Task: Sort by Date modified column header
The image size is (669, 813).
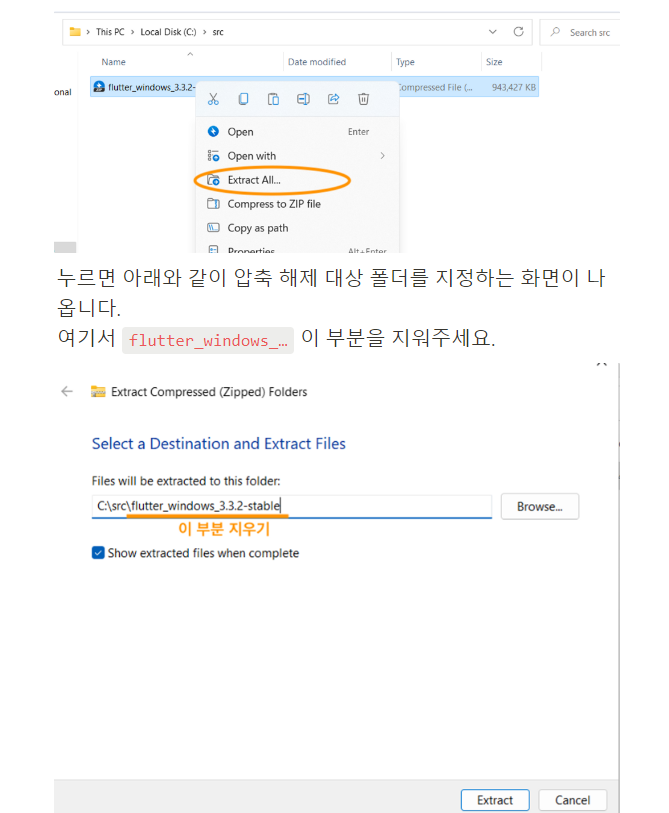Action: [317, 62]
